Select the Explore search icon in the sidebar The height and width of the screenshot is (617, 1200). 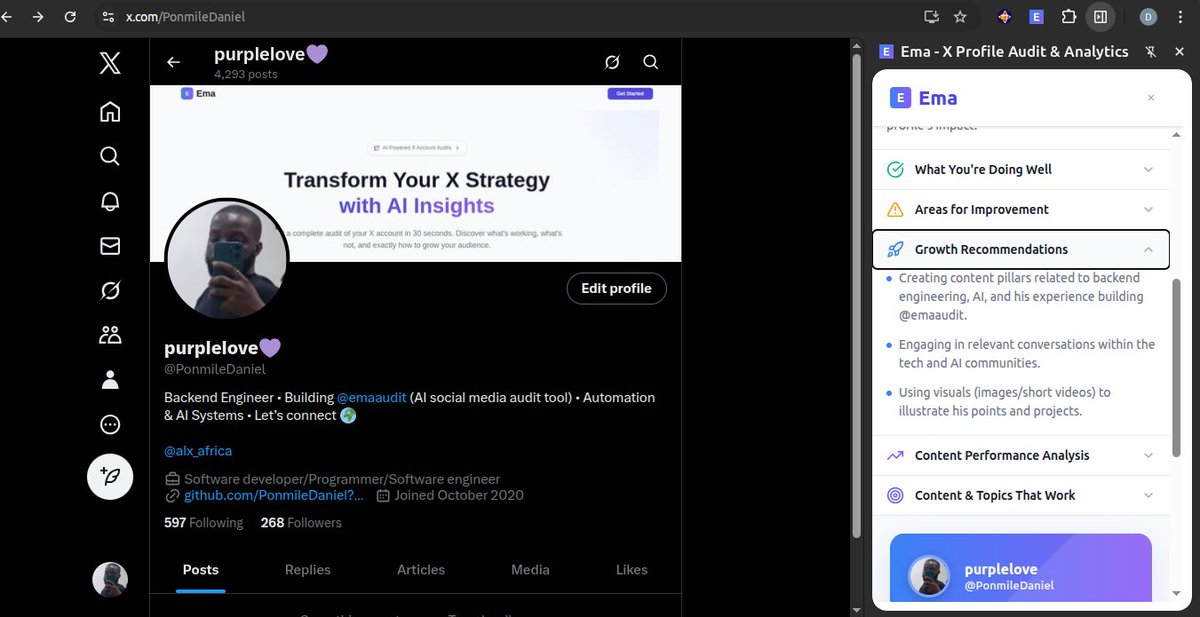[x=110, y=156]
